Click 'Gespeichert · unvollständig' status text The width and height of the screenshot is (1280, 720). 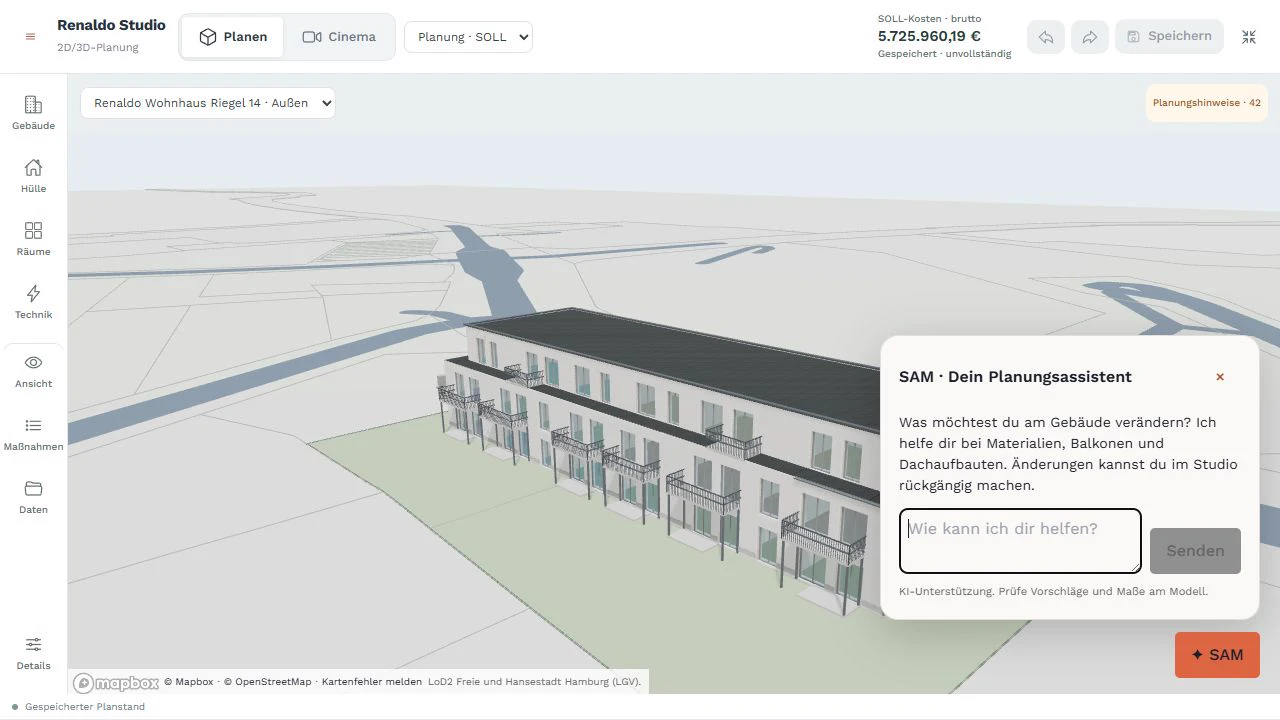tap(944, 54)
